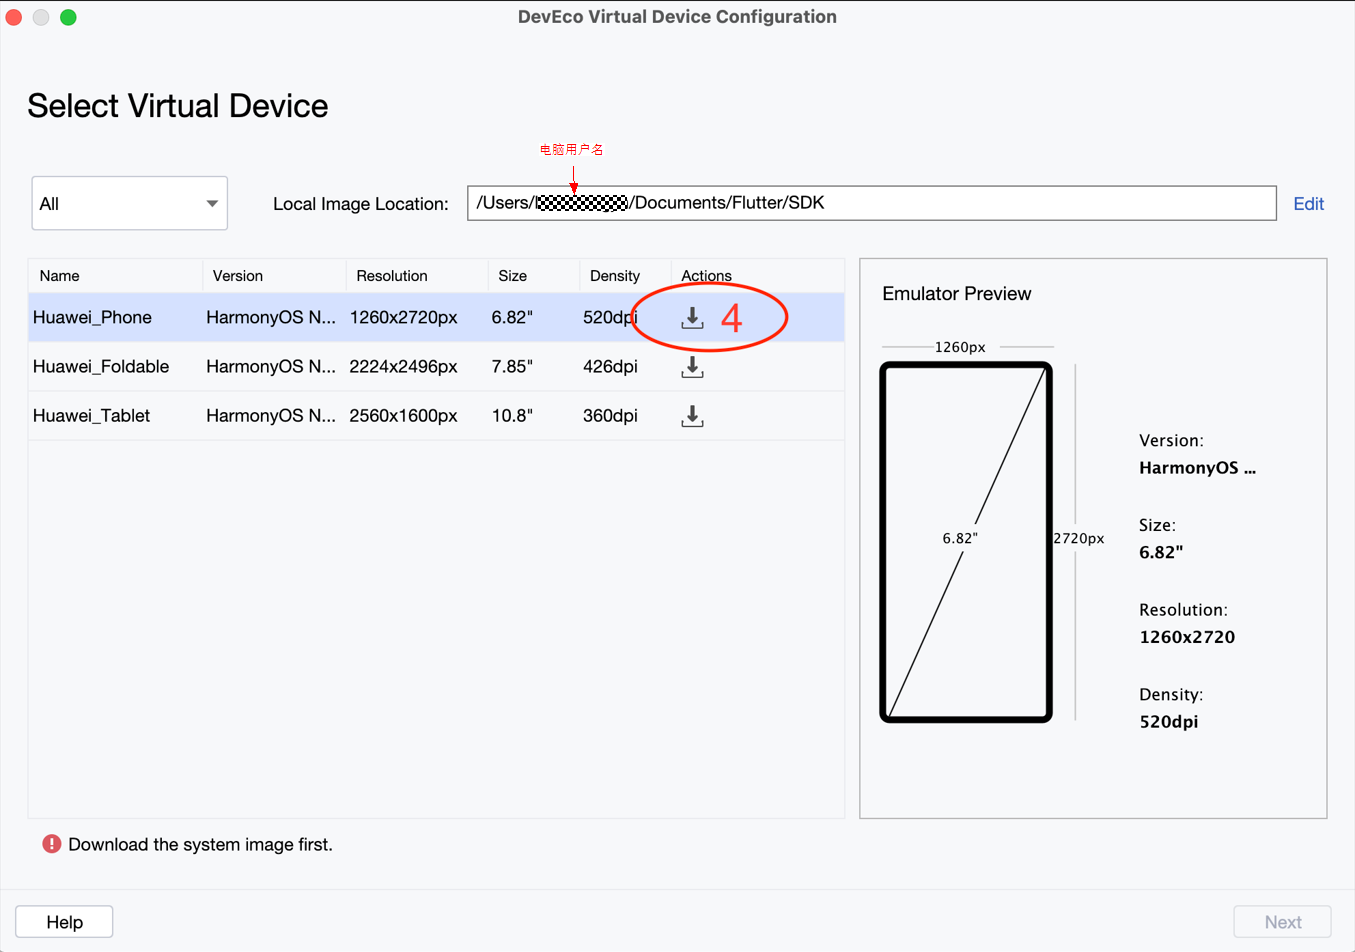The image size is (1355, 952).
Task: Select the Huawei_Tablet device row
Action: (x=91, y=415)
